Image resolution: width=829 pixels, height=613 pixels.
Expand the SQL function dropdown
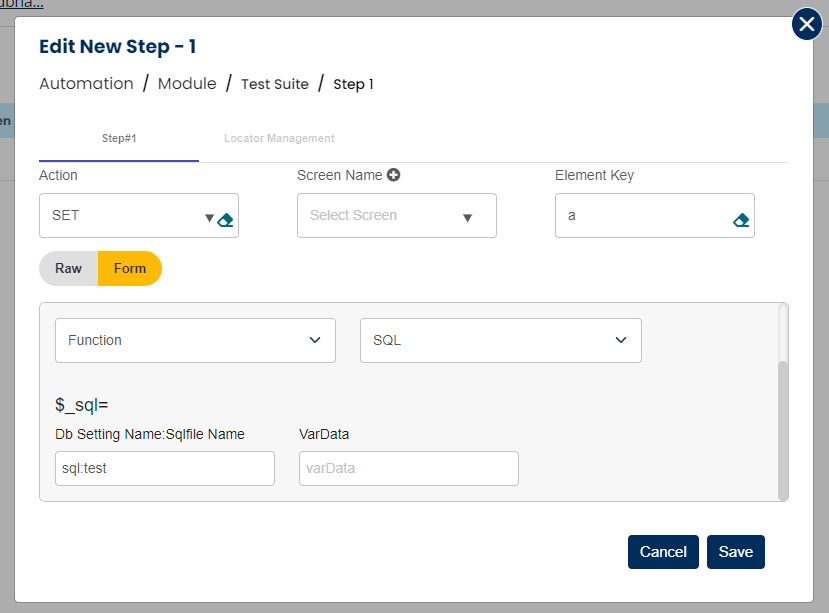pyautogui.click(x=500, y=341)
